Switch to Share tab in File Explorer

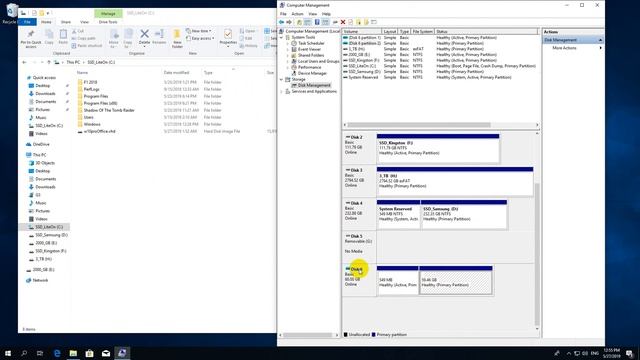pos(66,22)
